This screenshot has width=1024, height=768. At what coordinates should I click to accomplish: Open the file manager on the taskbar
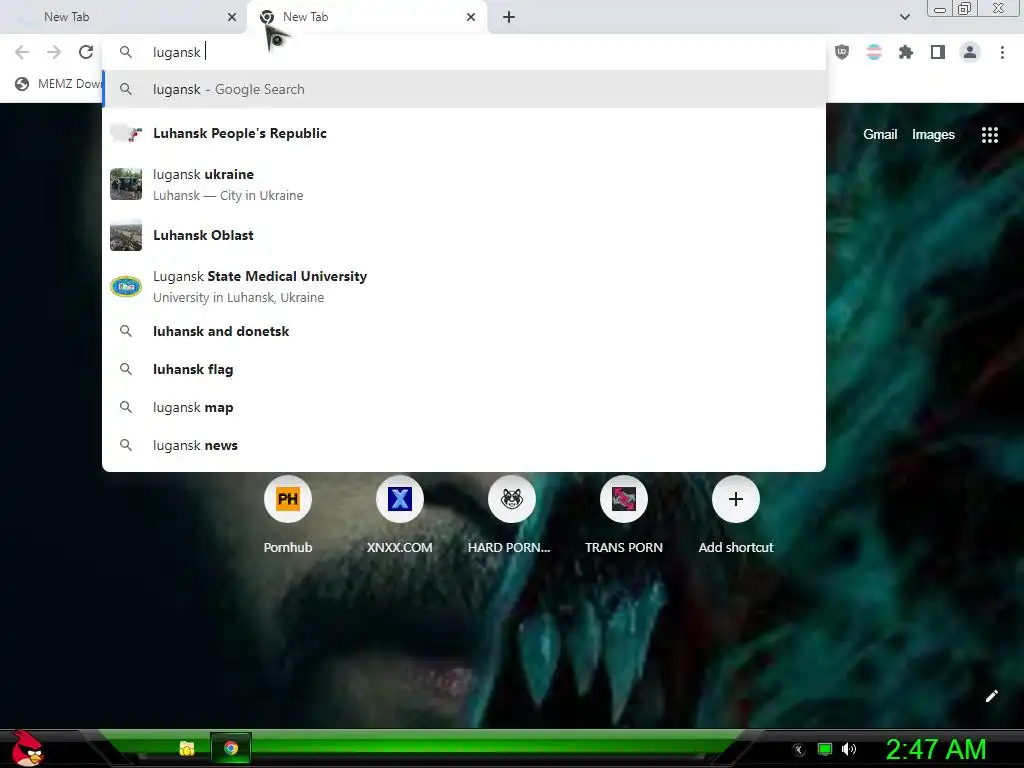click(x=187, y=748)
